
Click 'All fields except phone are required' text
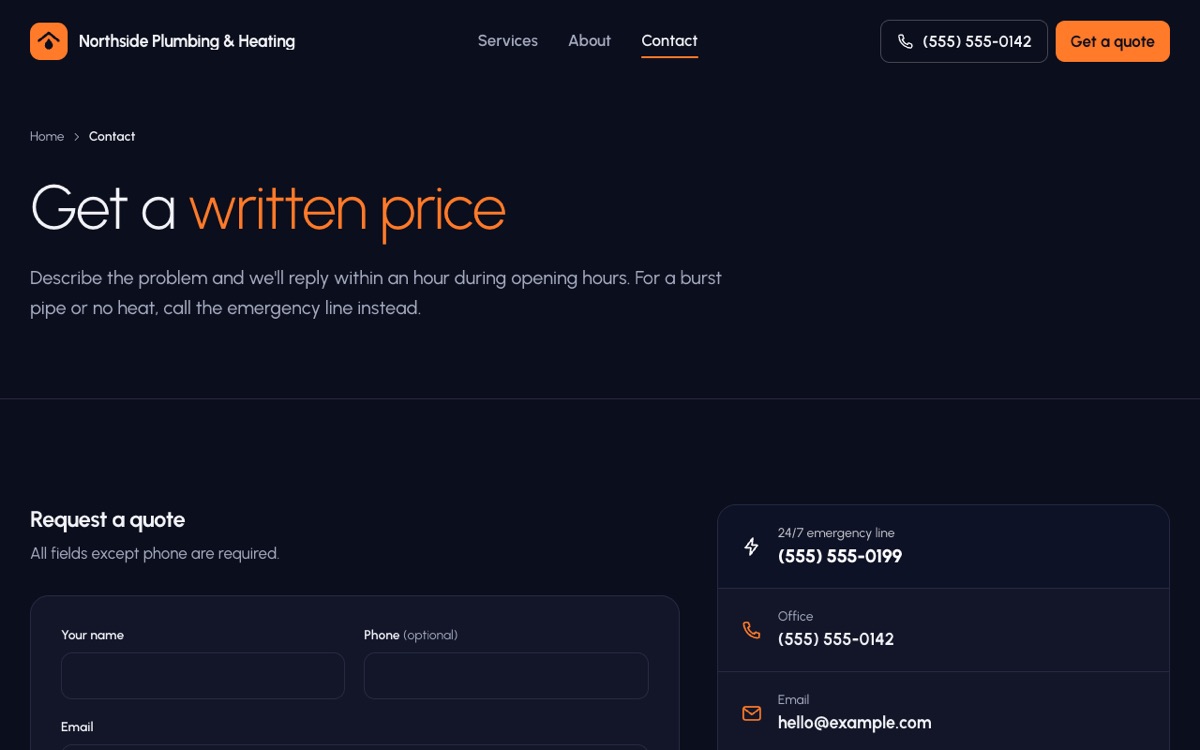point(154,553)
